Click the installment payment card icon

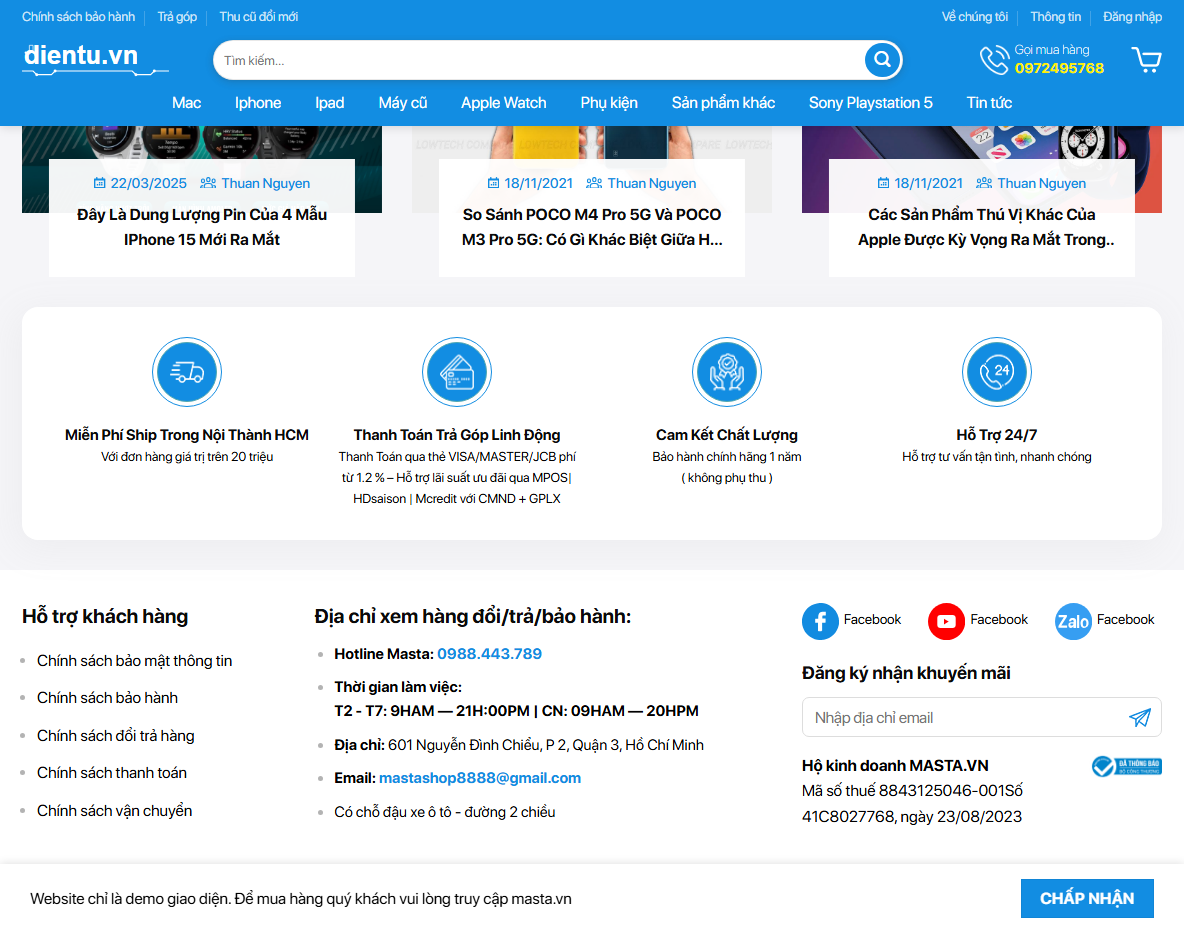457,371
